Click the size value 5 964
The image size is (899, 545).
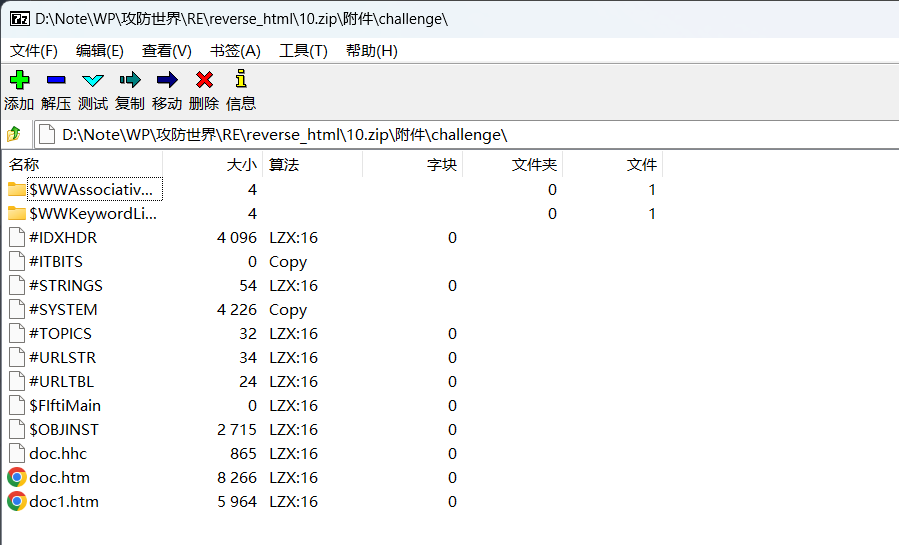tap(237, 501)
